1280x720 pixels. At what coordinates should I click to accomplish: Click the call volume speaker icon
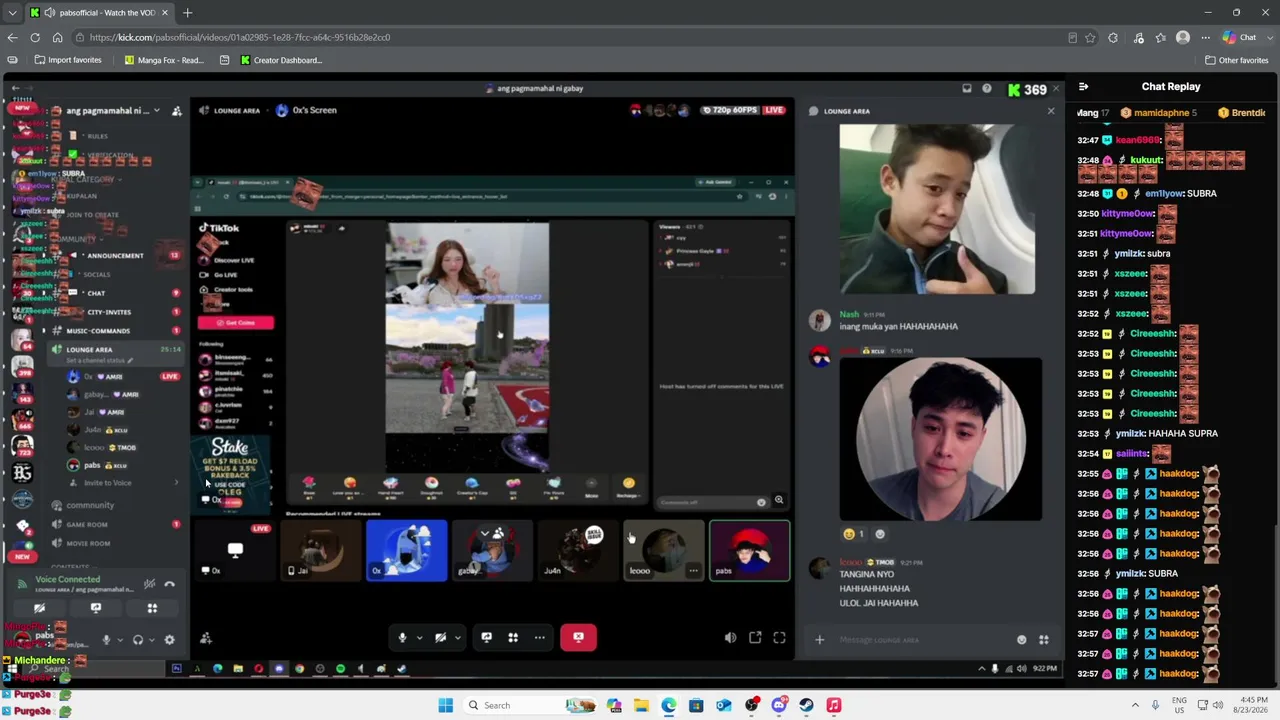point(730,638)
